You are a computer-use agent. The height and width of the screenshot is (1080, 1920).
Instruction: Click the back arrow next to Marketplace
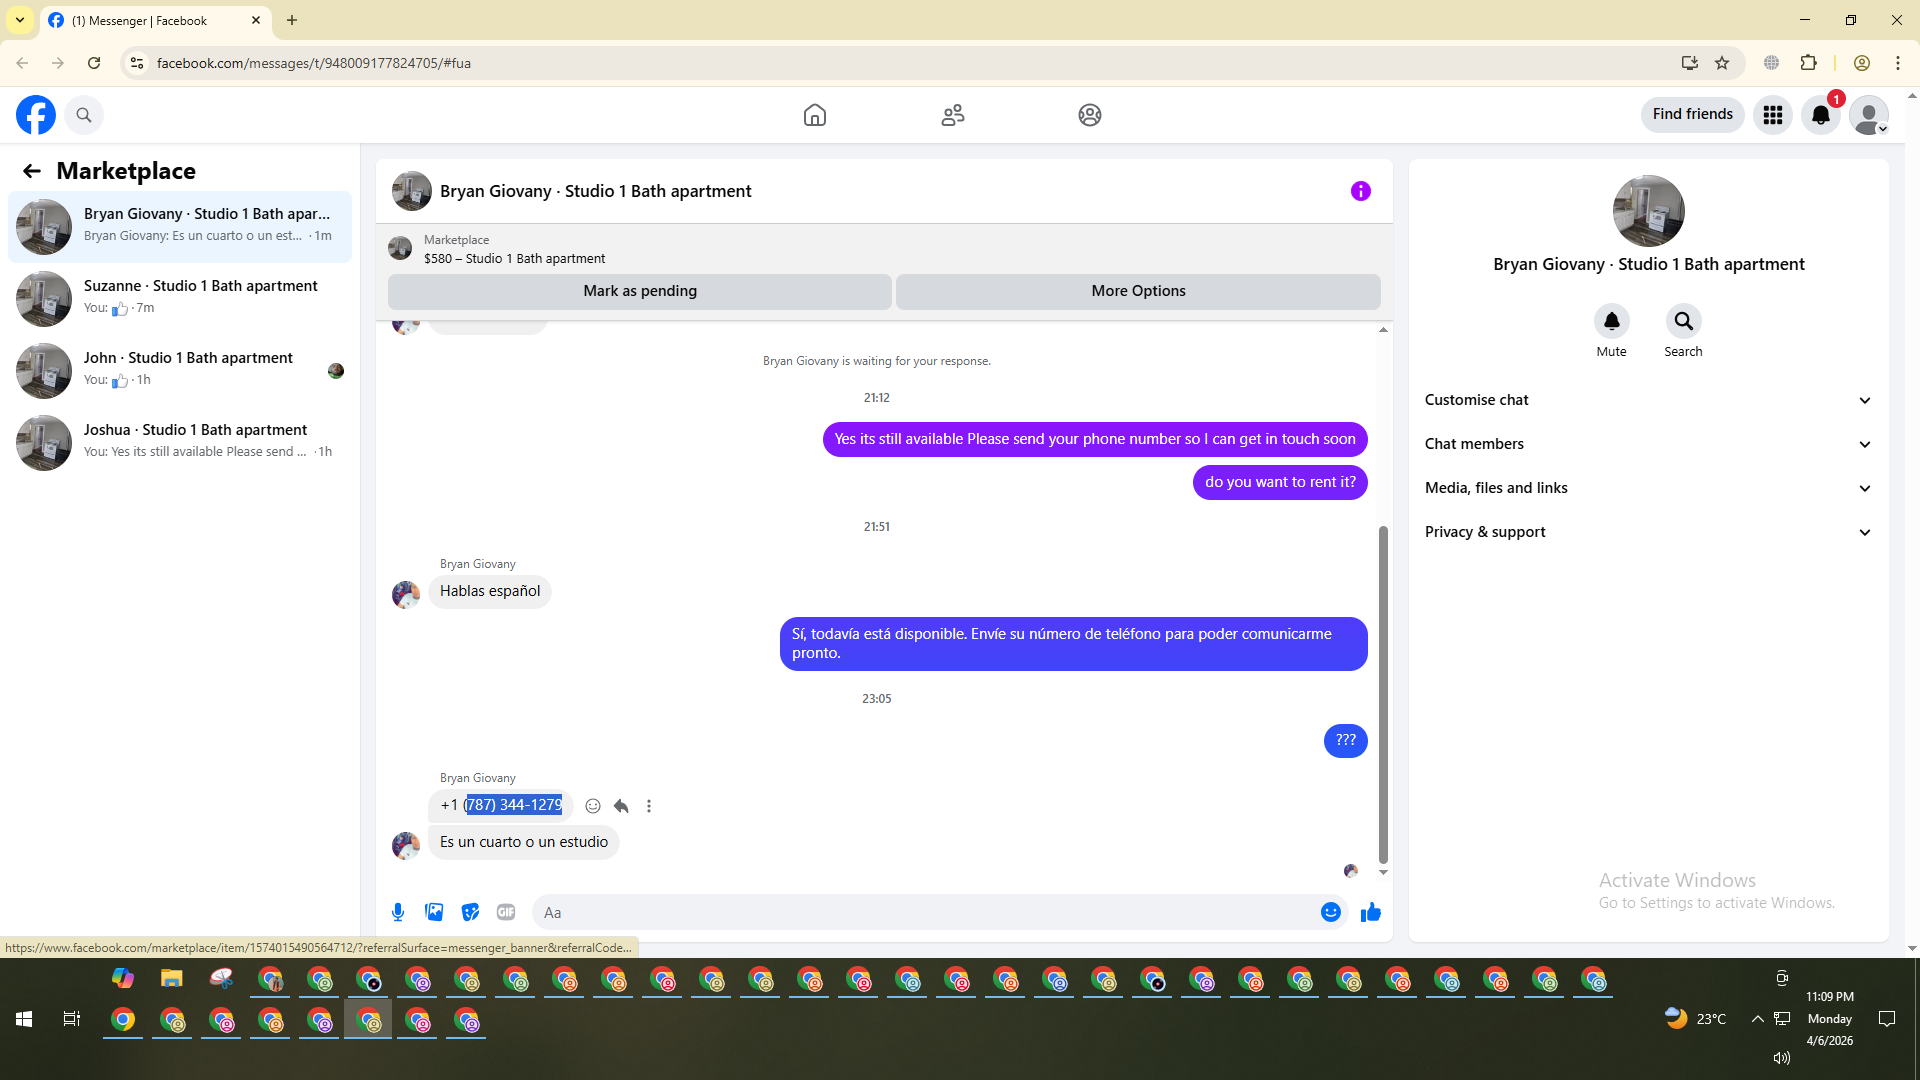pyautogui.click(x=32, y=171)
